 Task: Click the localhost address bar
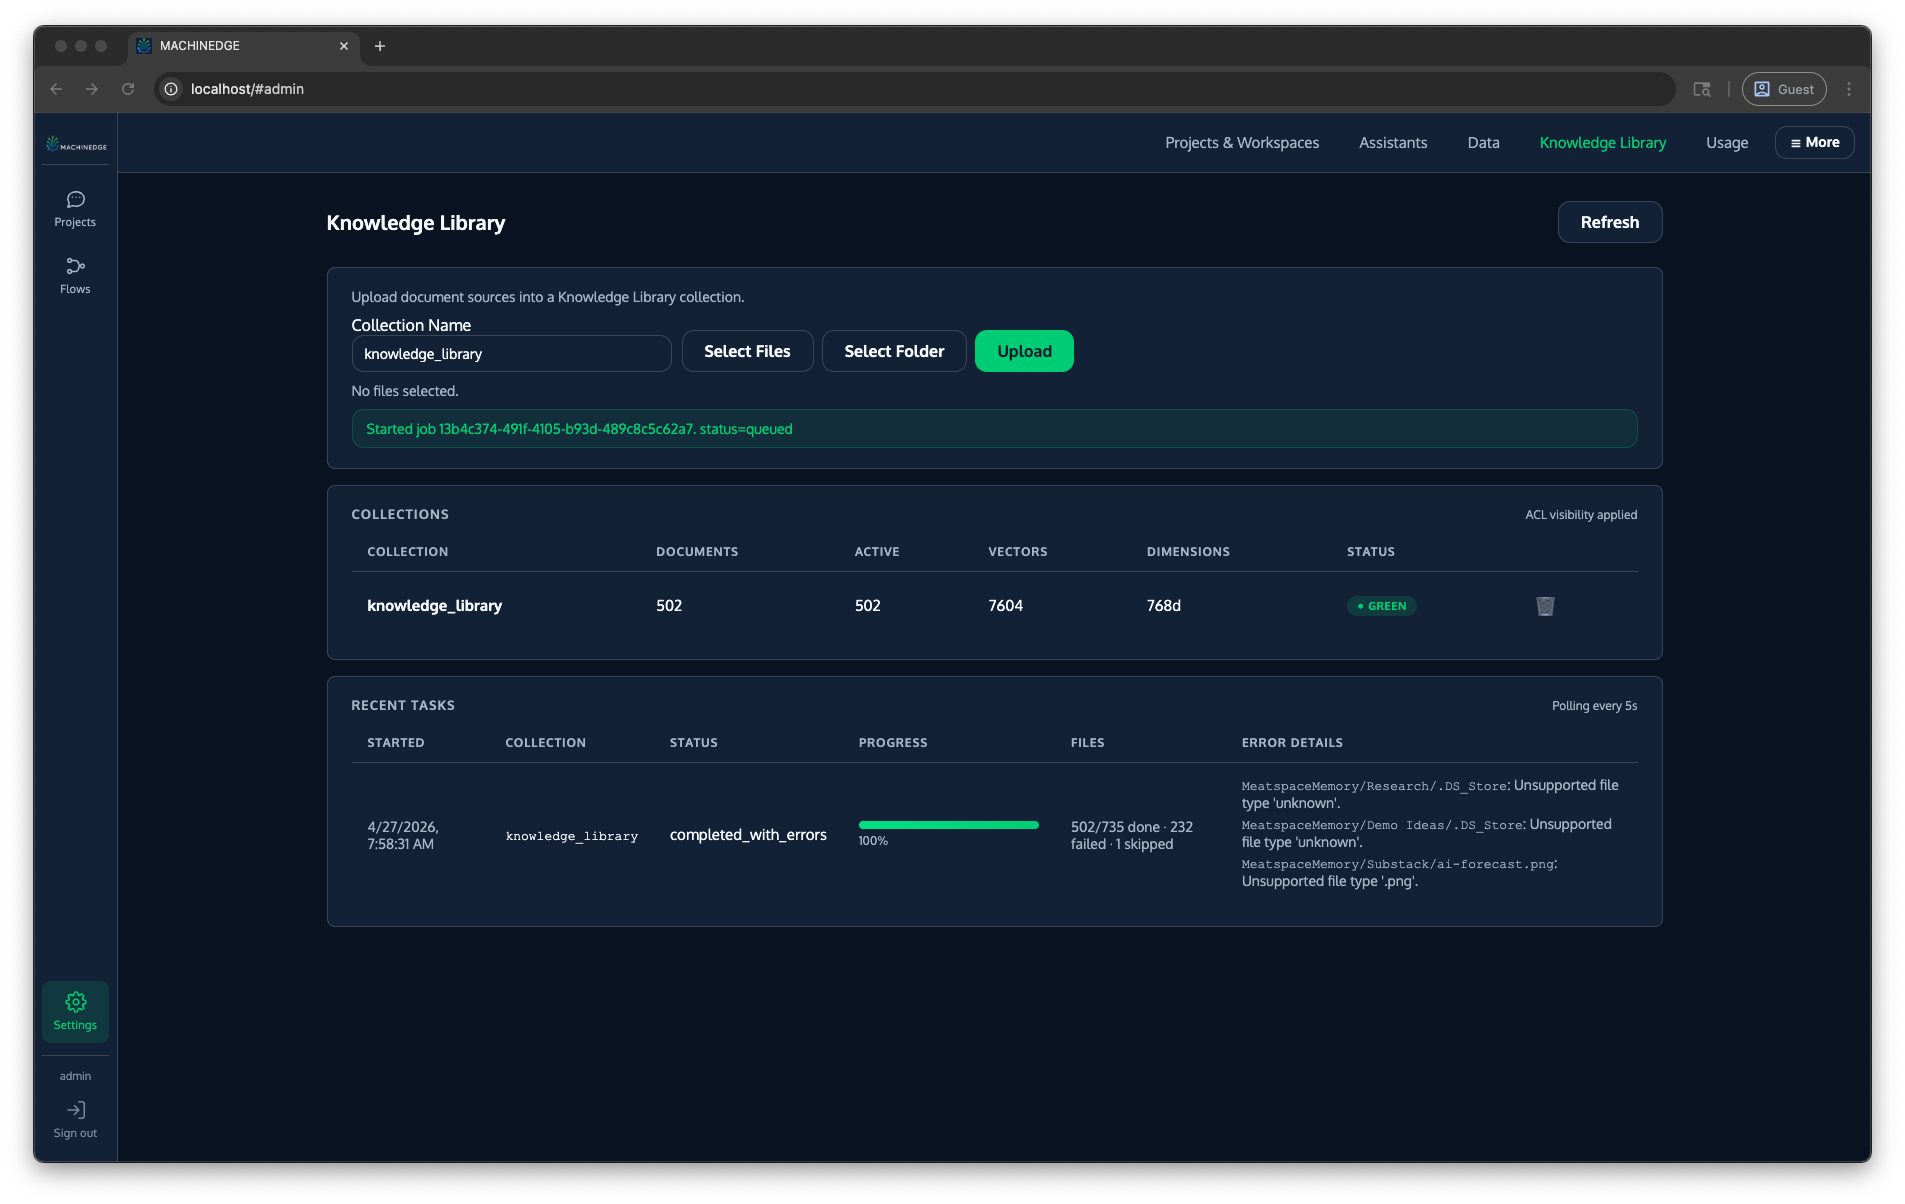[x=915, y=89]
